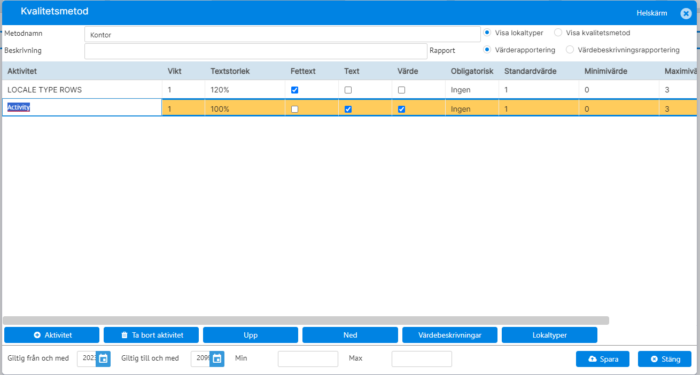Click Ta bort aktivitet button
The height and width of the screenshot is (375, 700).
coord(151,335)
